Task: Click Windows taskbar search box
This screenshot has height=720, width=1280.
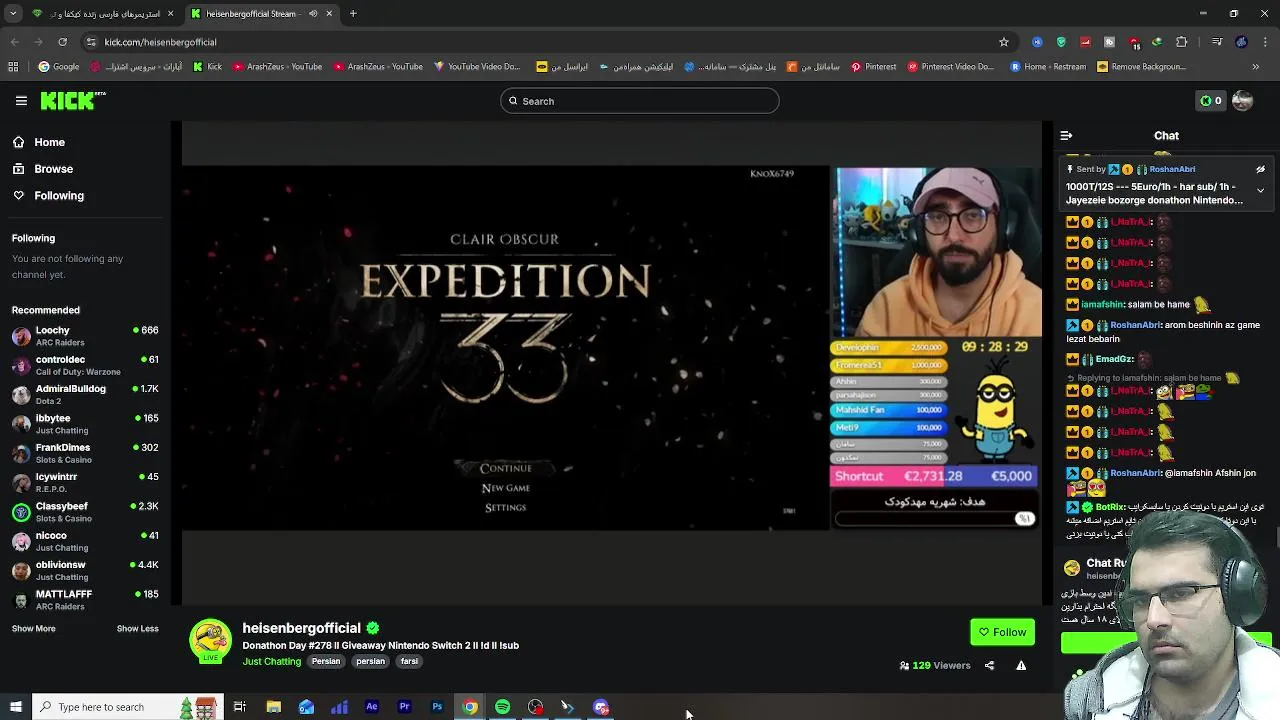Action: tap(126, 707)
